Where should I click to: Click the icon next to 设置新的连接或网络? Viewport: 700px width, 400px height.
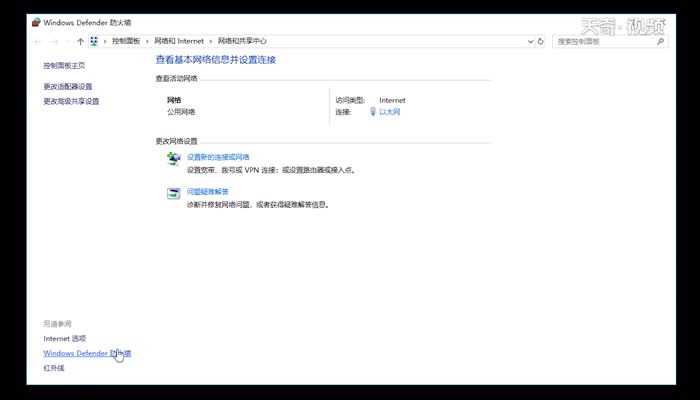[x=173, y=158]
